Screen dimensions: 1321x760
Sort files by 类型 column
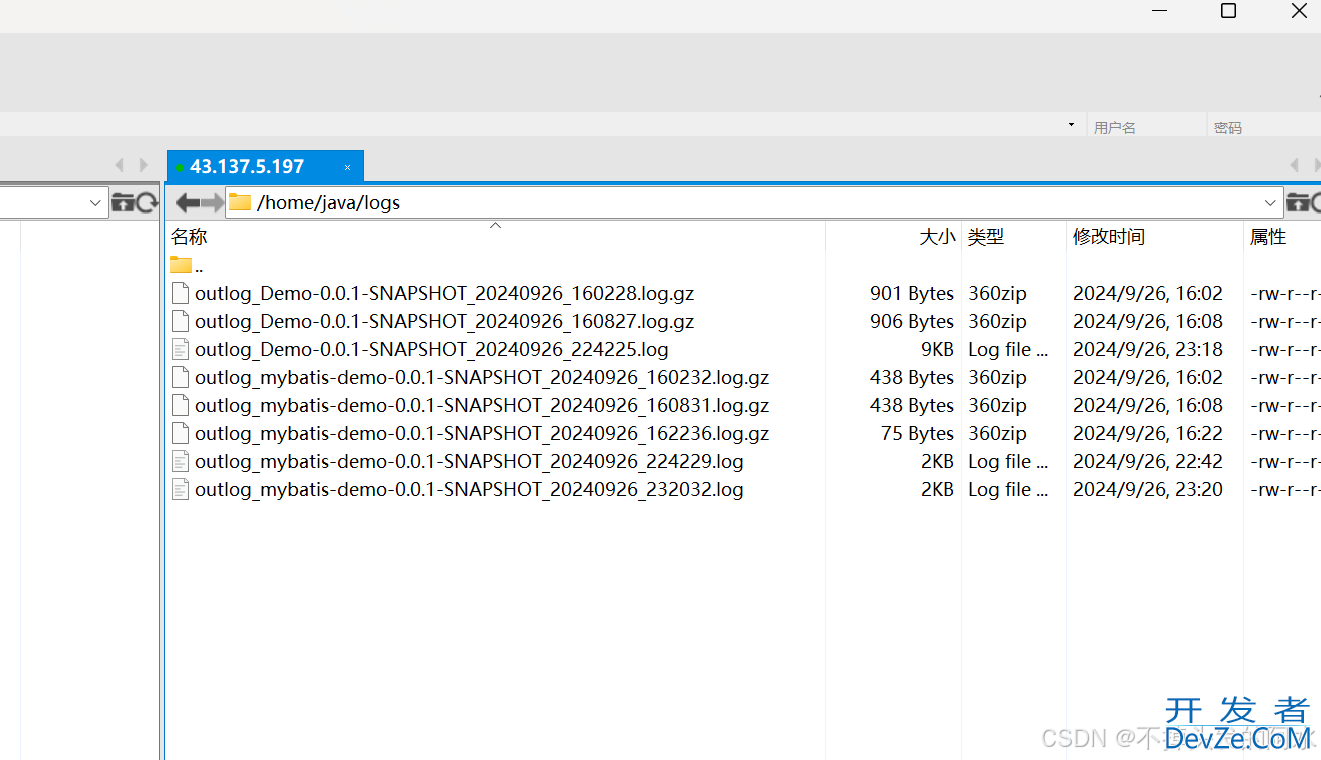click(x=986, y=237)
